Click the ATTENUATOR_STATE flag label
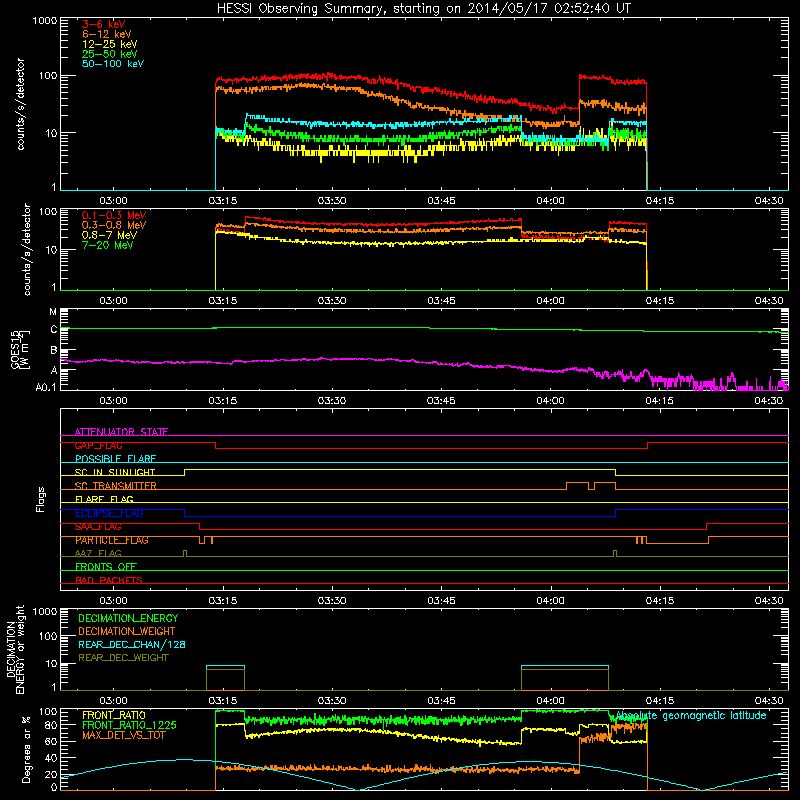The height and width of the screenshot is (800, 800). coord(121,432)
